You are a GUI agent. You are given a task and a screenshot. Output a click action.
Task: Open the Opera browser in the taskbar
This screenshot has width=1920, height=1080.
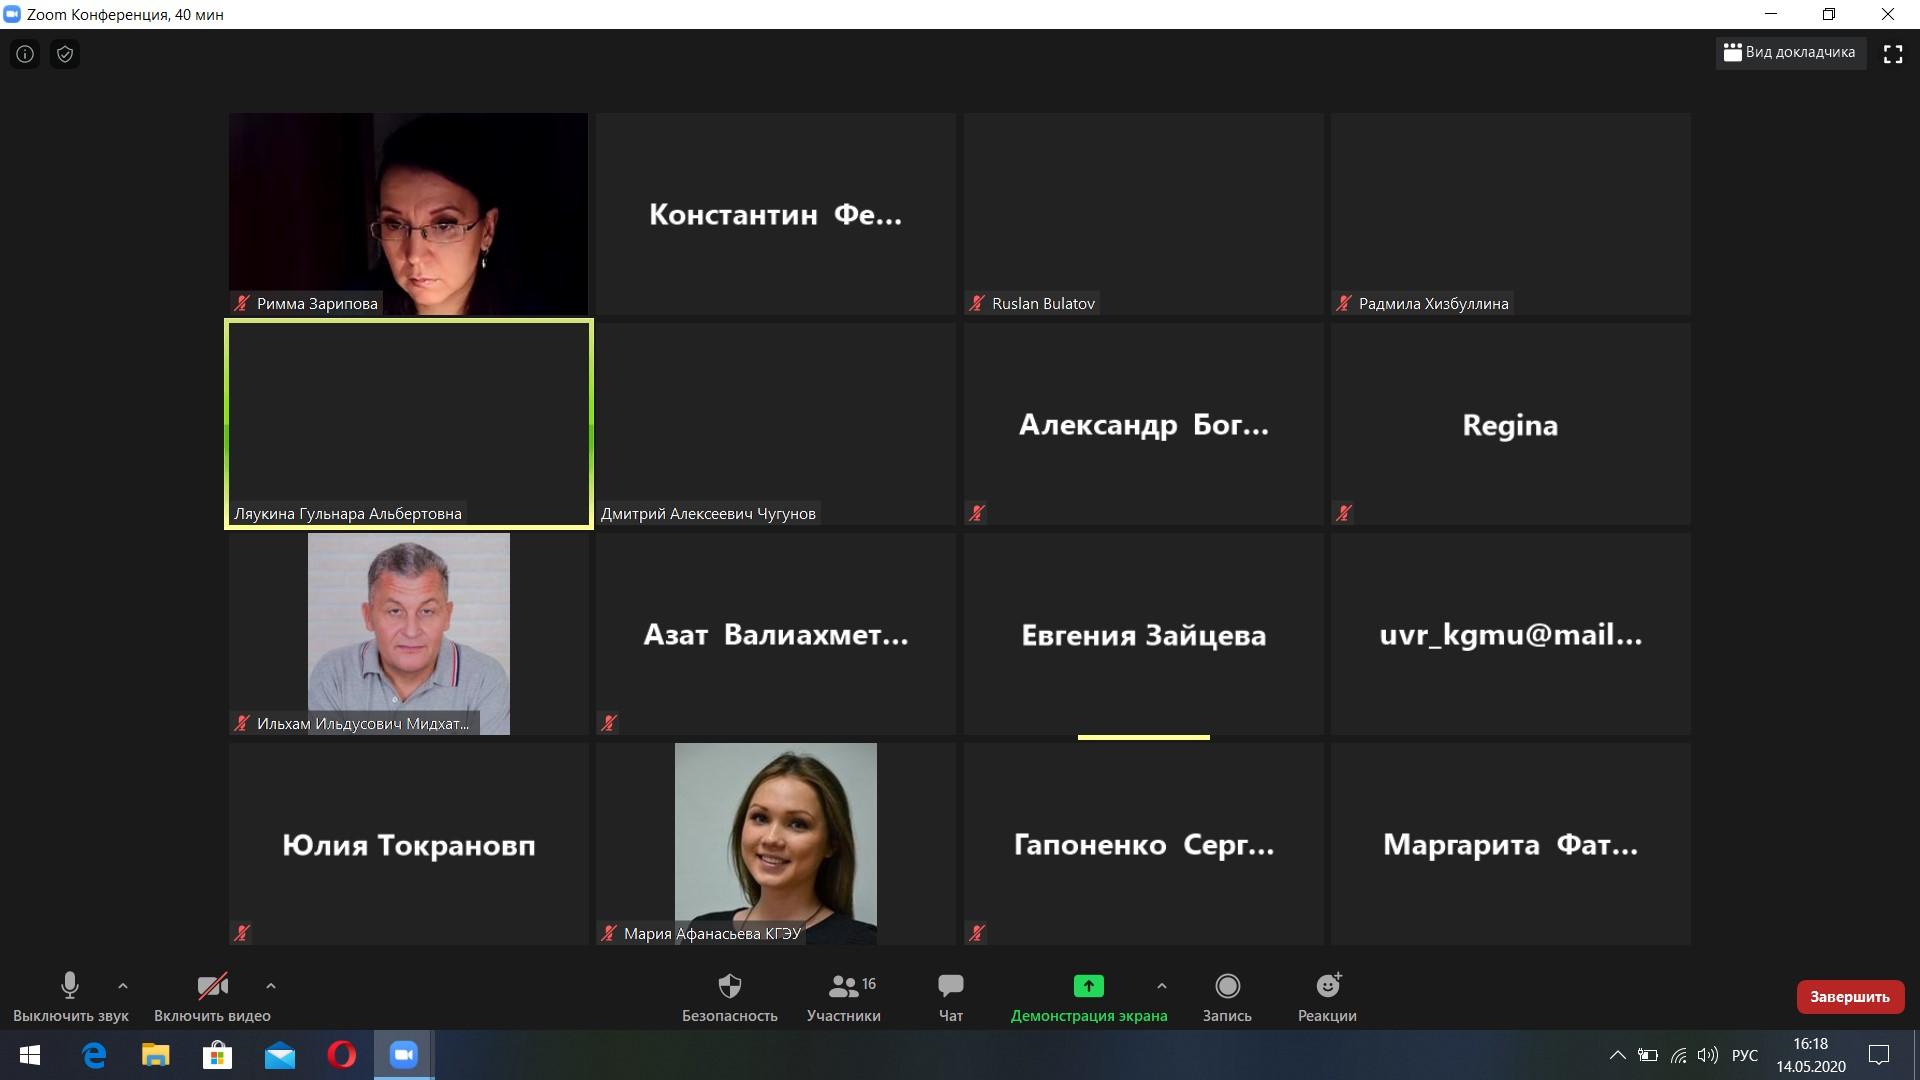341,1055
